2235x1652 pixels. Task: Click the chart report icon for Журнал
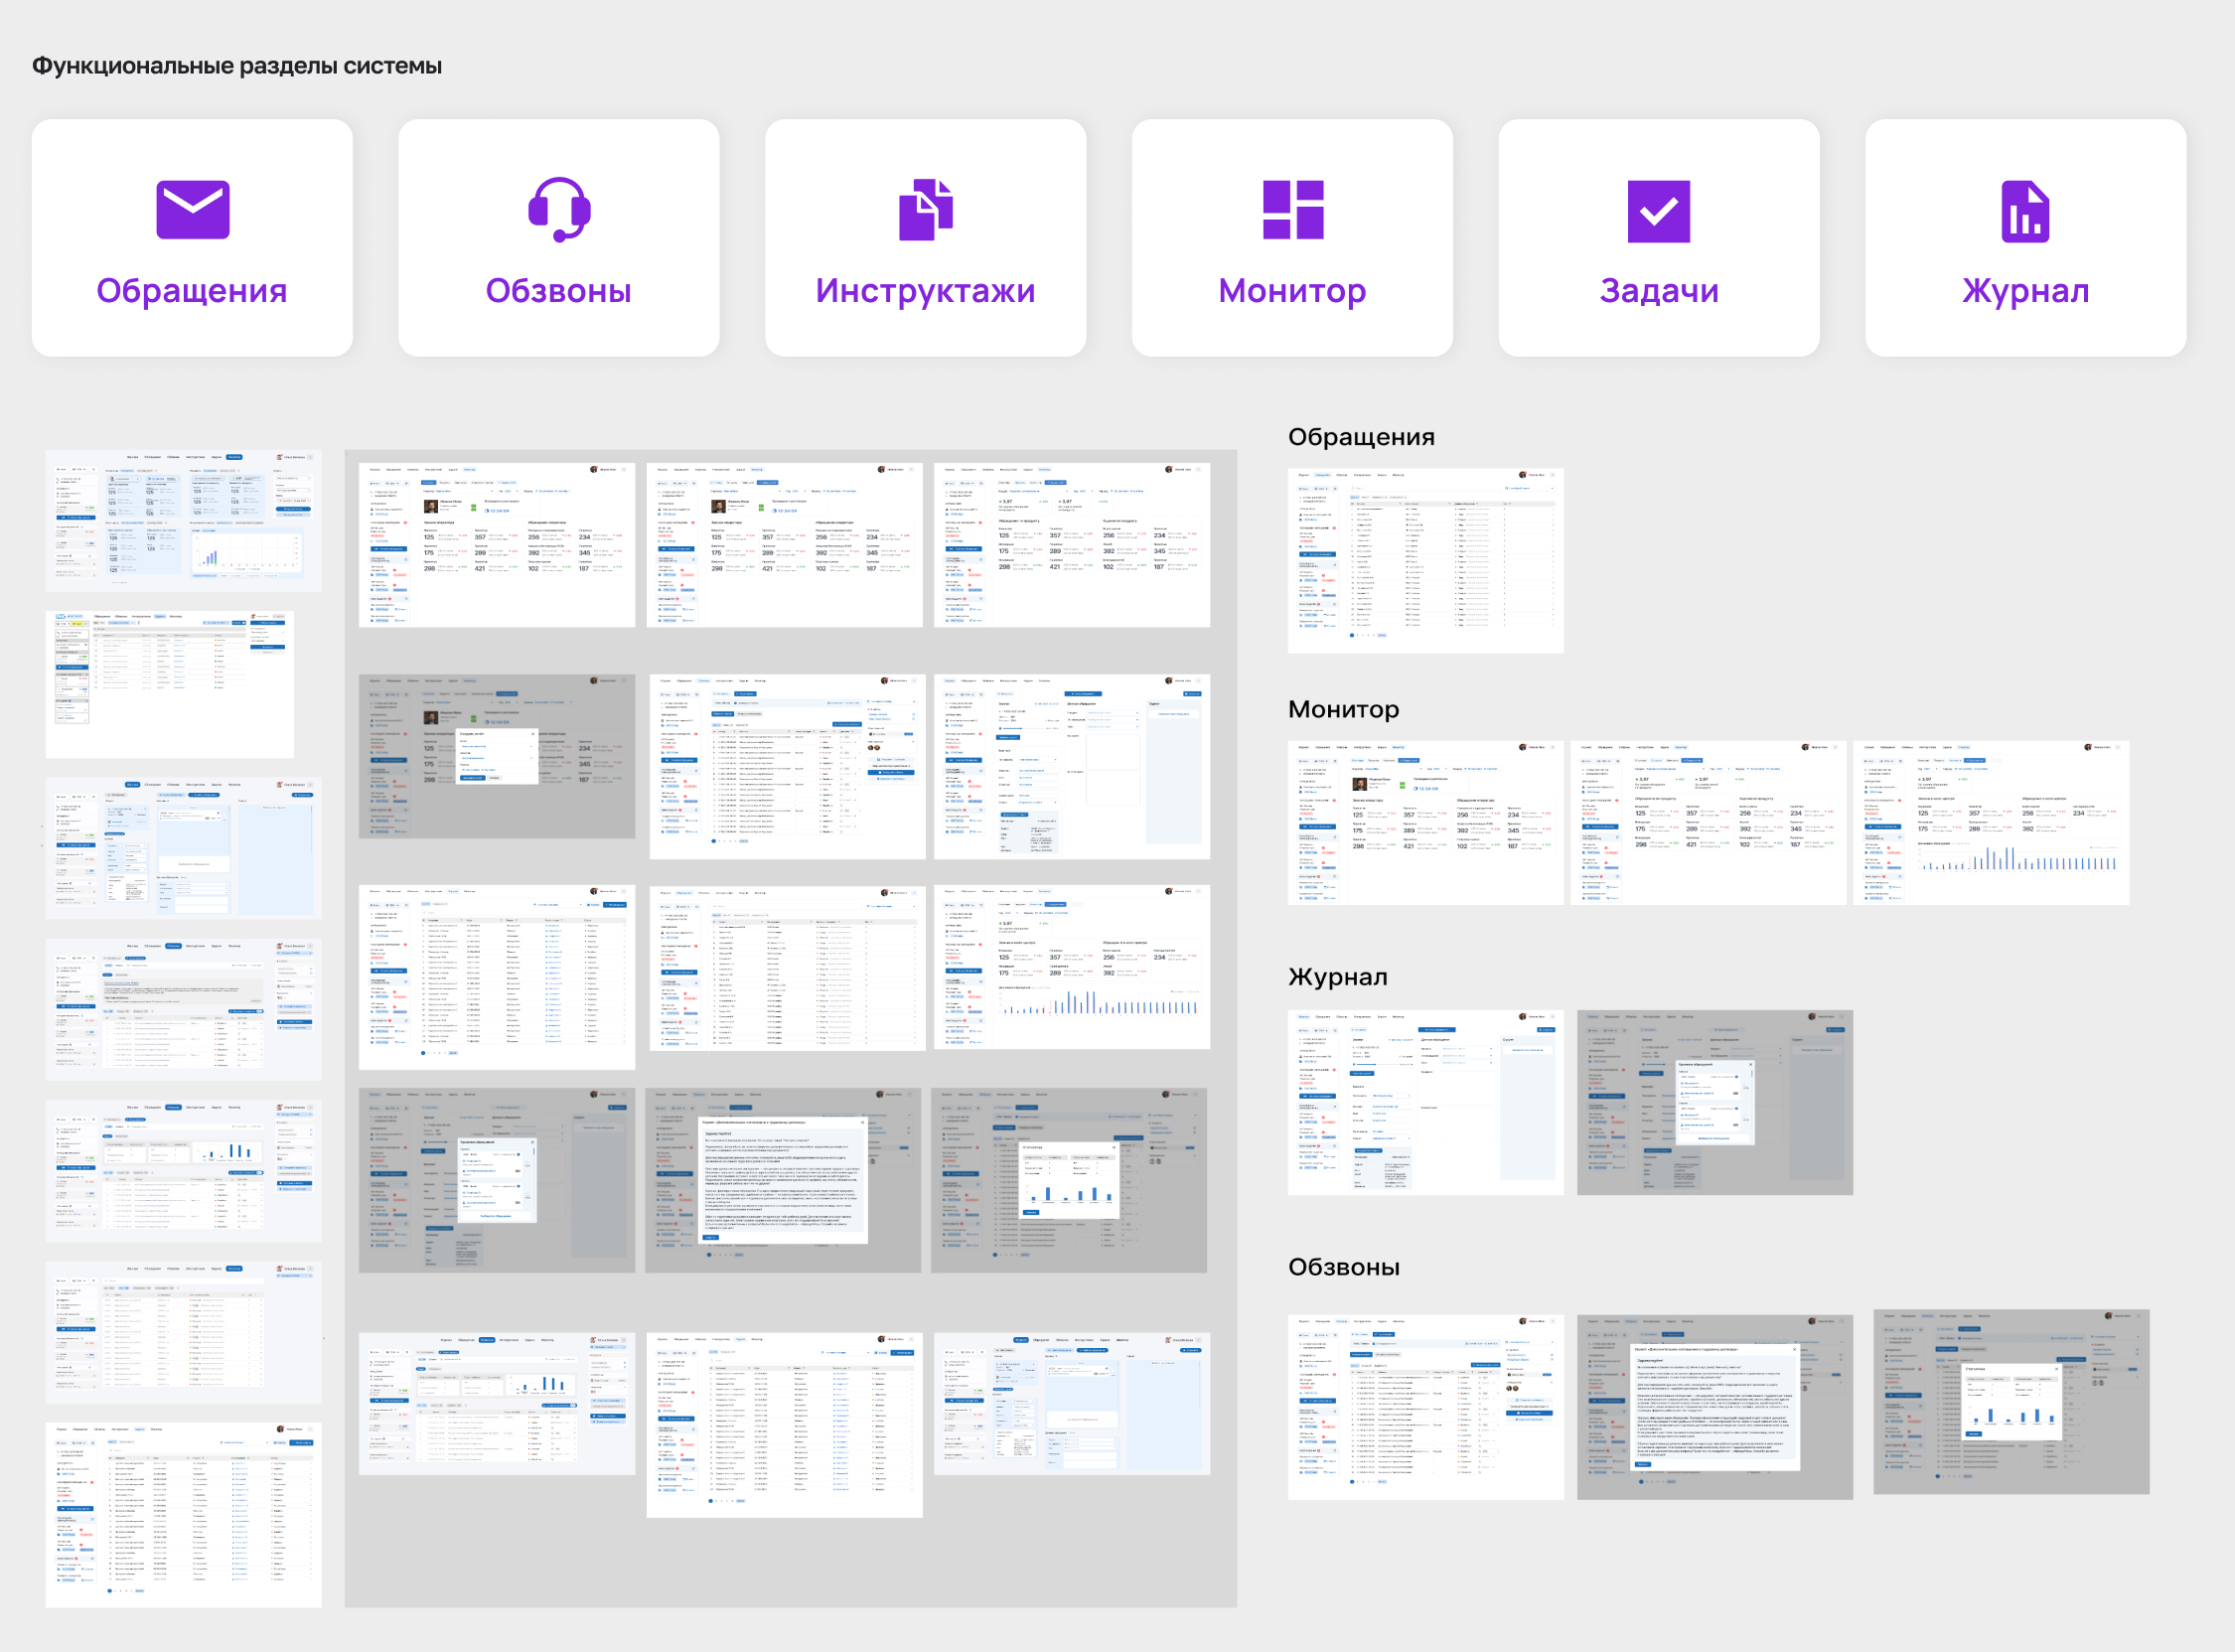pos(2025,211)
